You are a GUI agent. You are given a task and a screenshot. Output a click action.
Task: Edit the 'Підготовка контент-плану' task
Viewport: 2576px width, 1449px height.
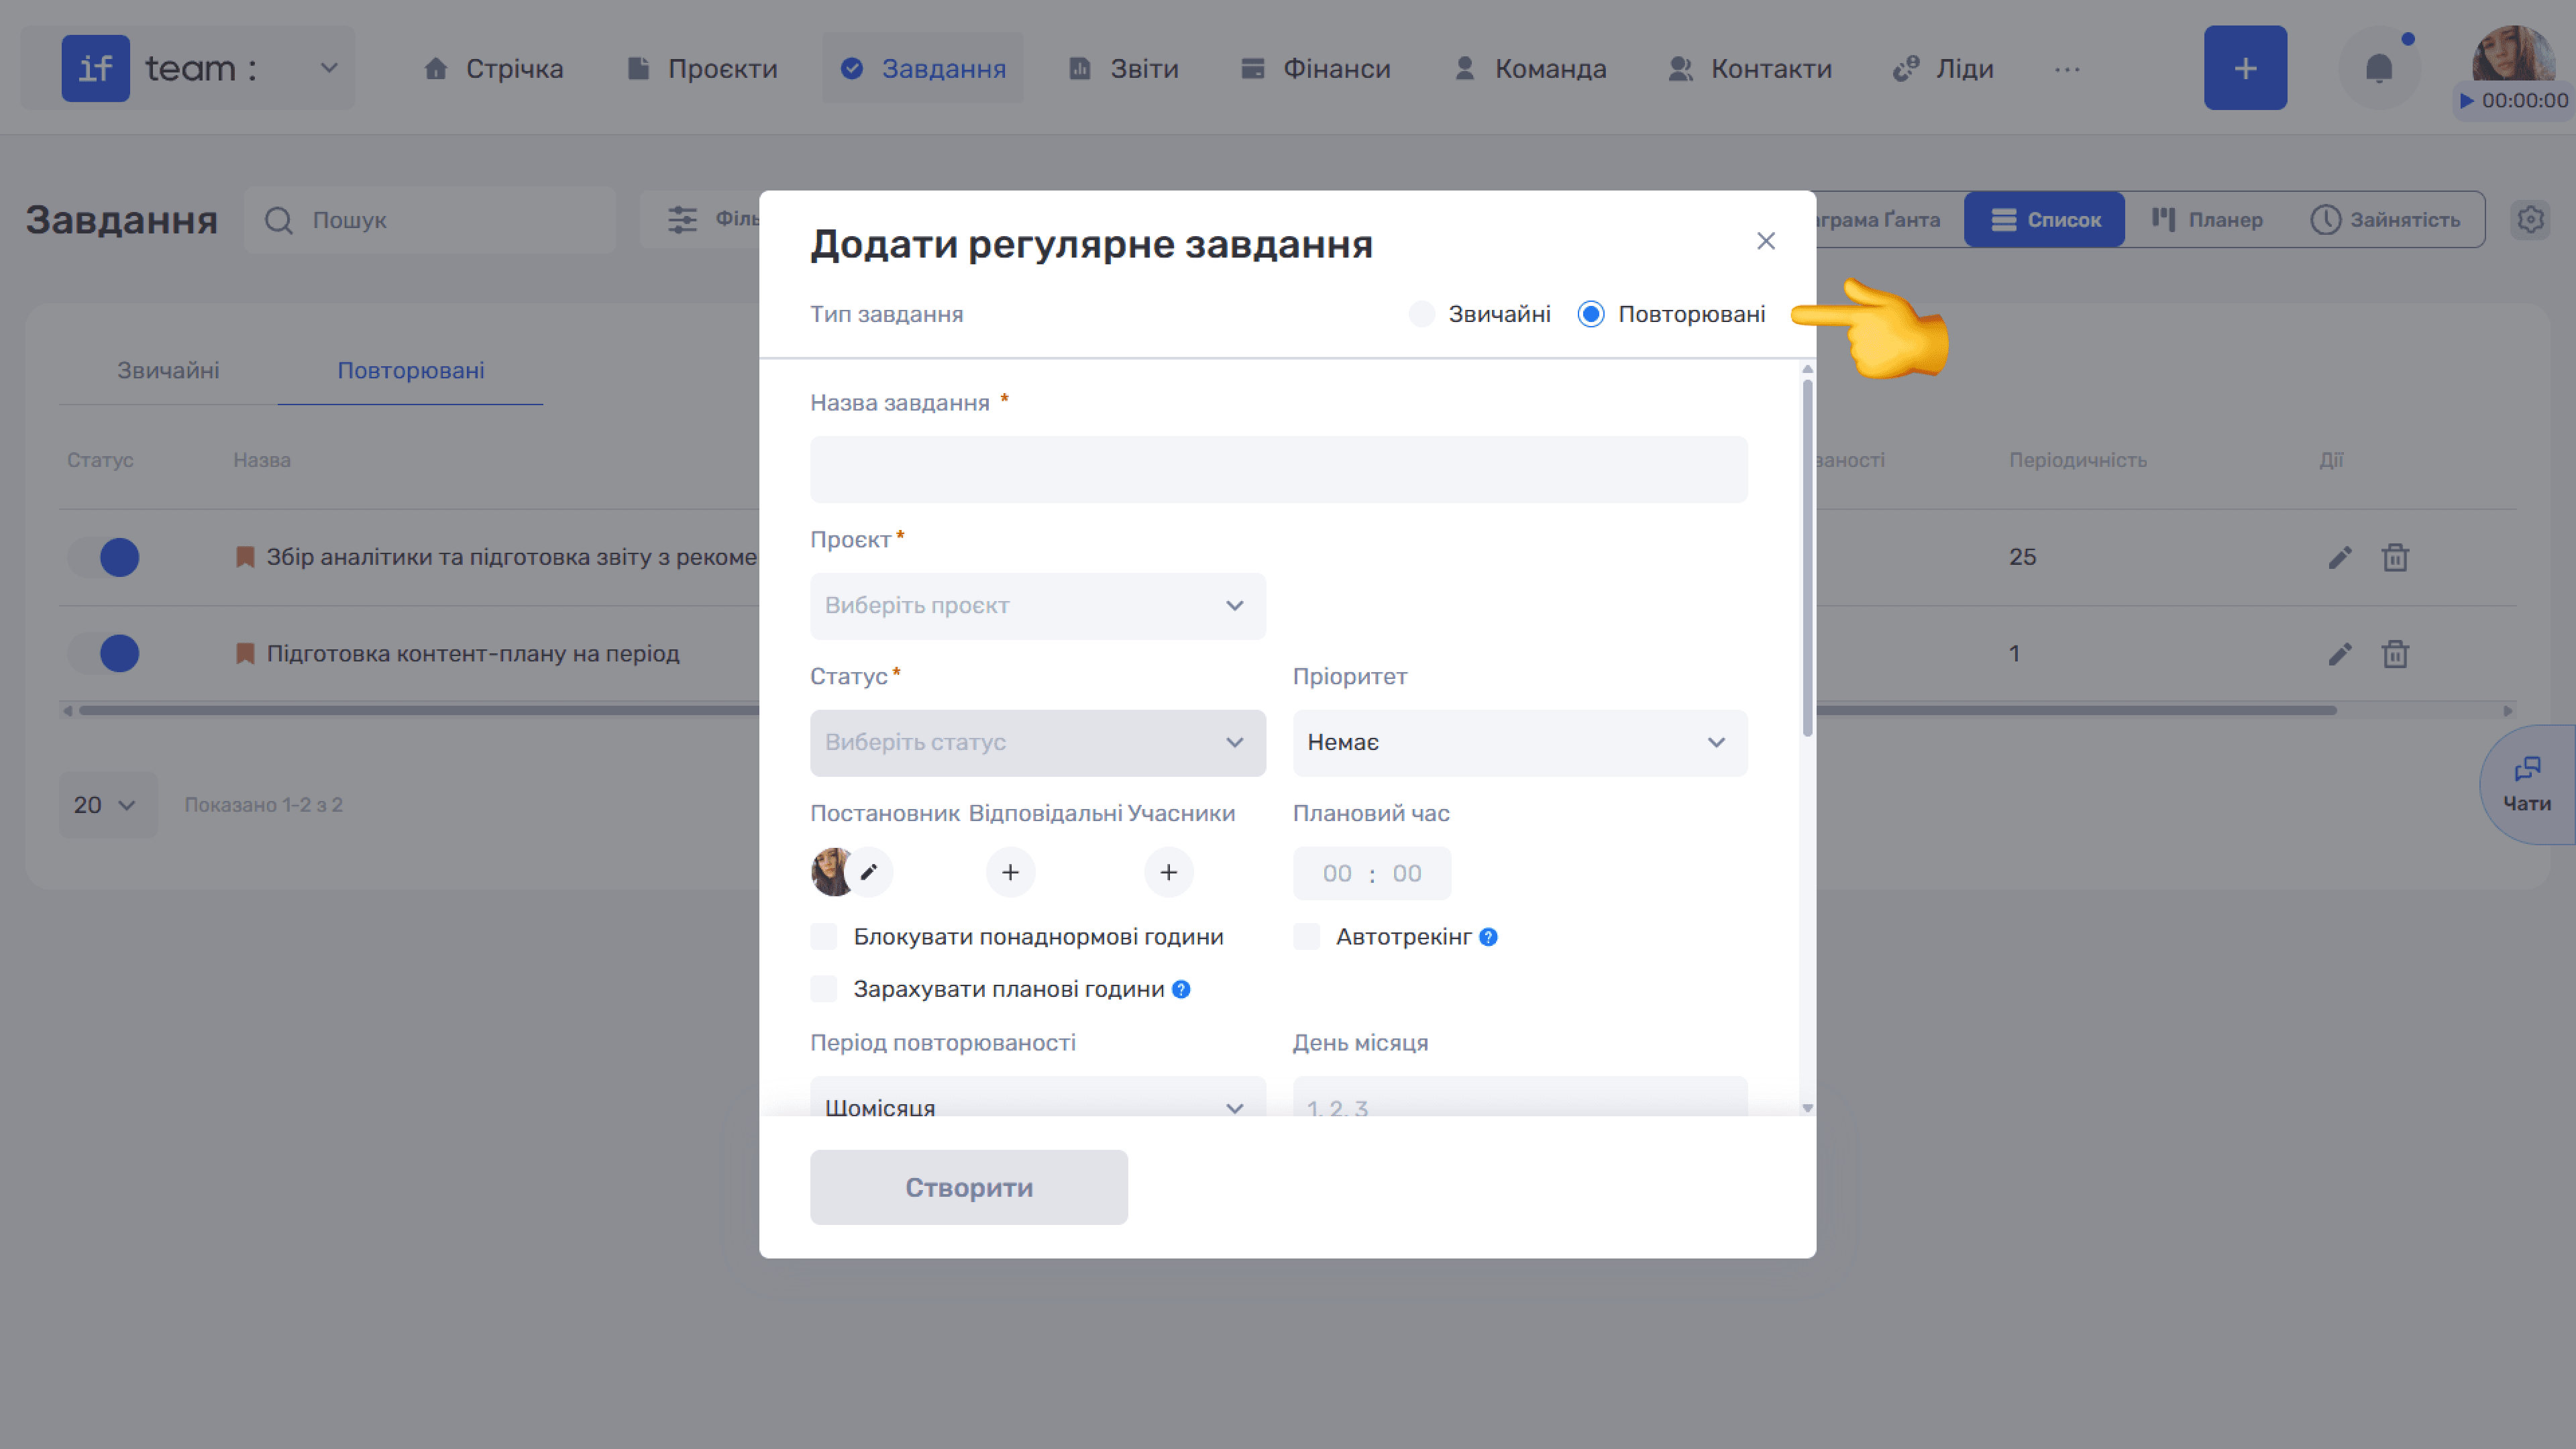point(2340,654)
